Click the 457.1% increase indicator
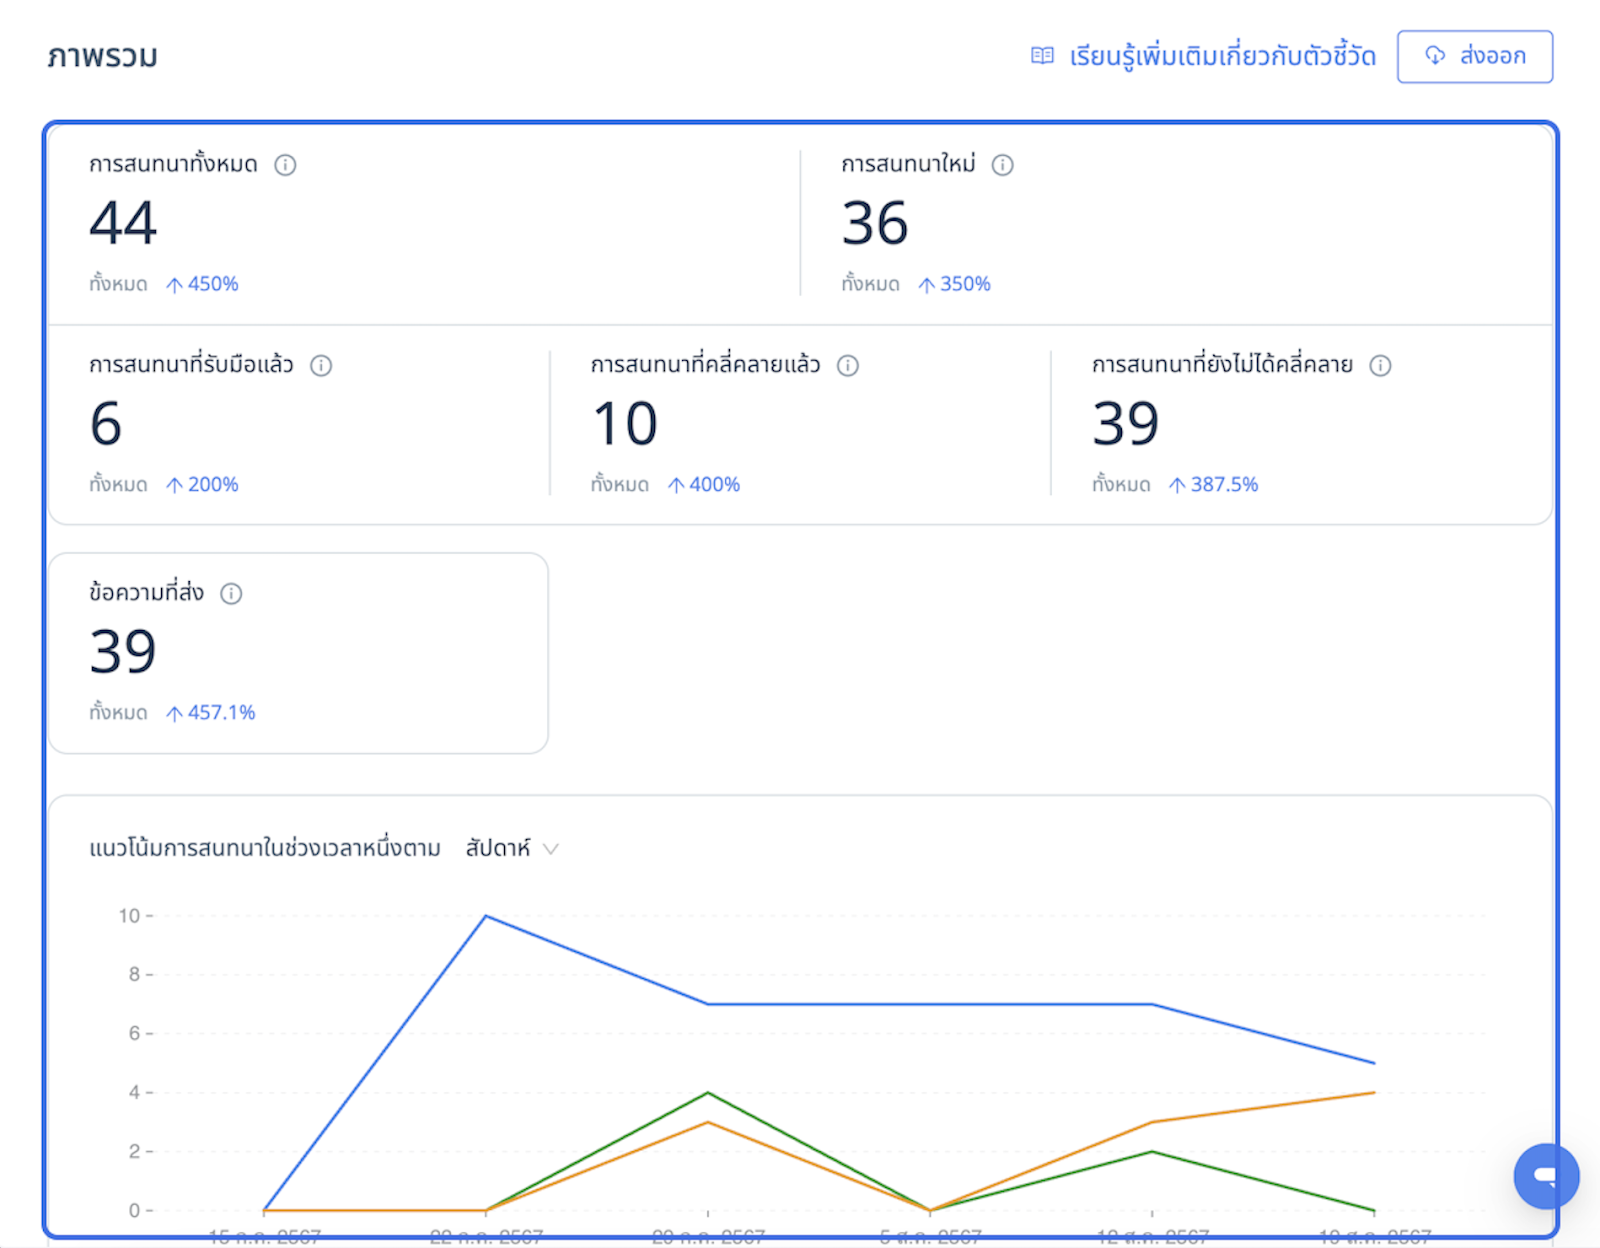The width and height of the screenshot is (1600, 1248). pyautogui.click(x=210, y=713)
